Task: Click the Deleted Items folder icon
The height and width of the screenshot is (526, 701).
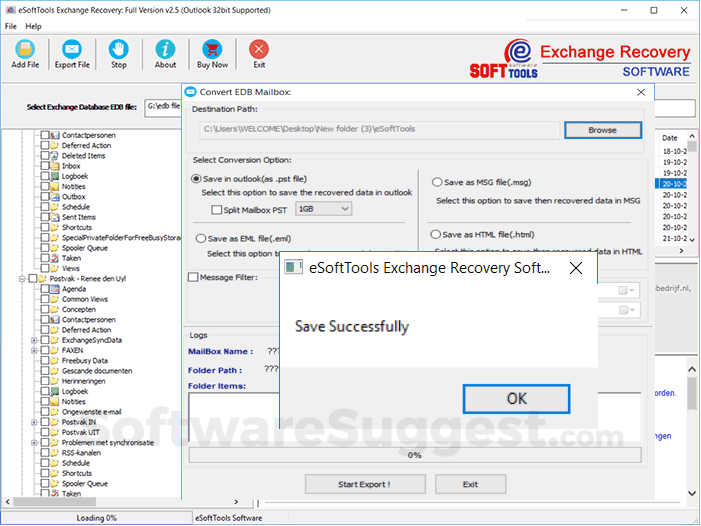Action: [x=55, y=156]
